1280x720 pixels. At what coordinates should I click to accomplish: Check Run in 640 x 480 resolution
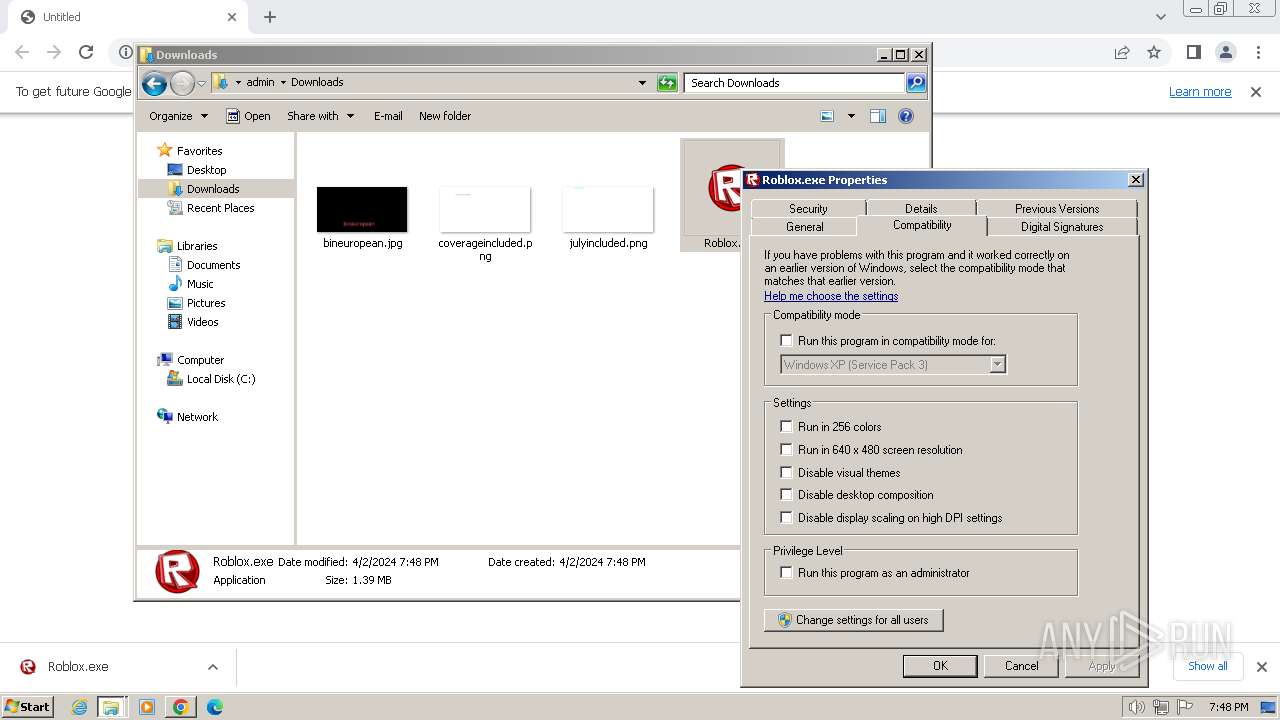[786, 450]
